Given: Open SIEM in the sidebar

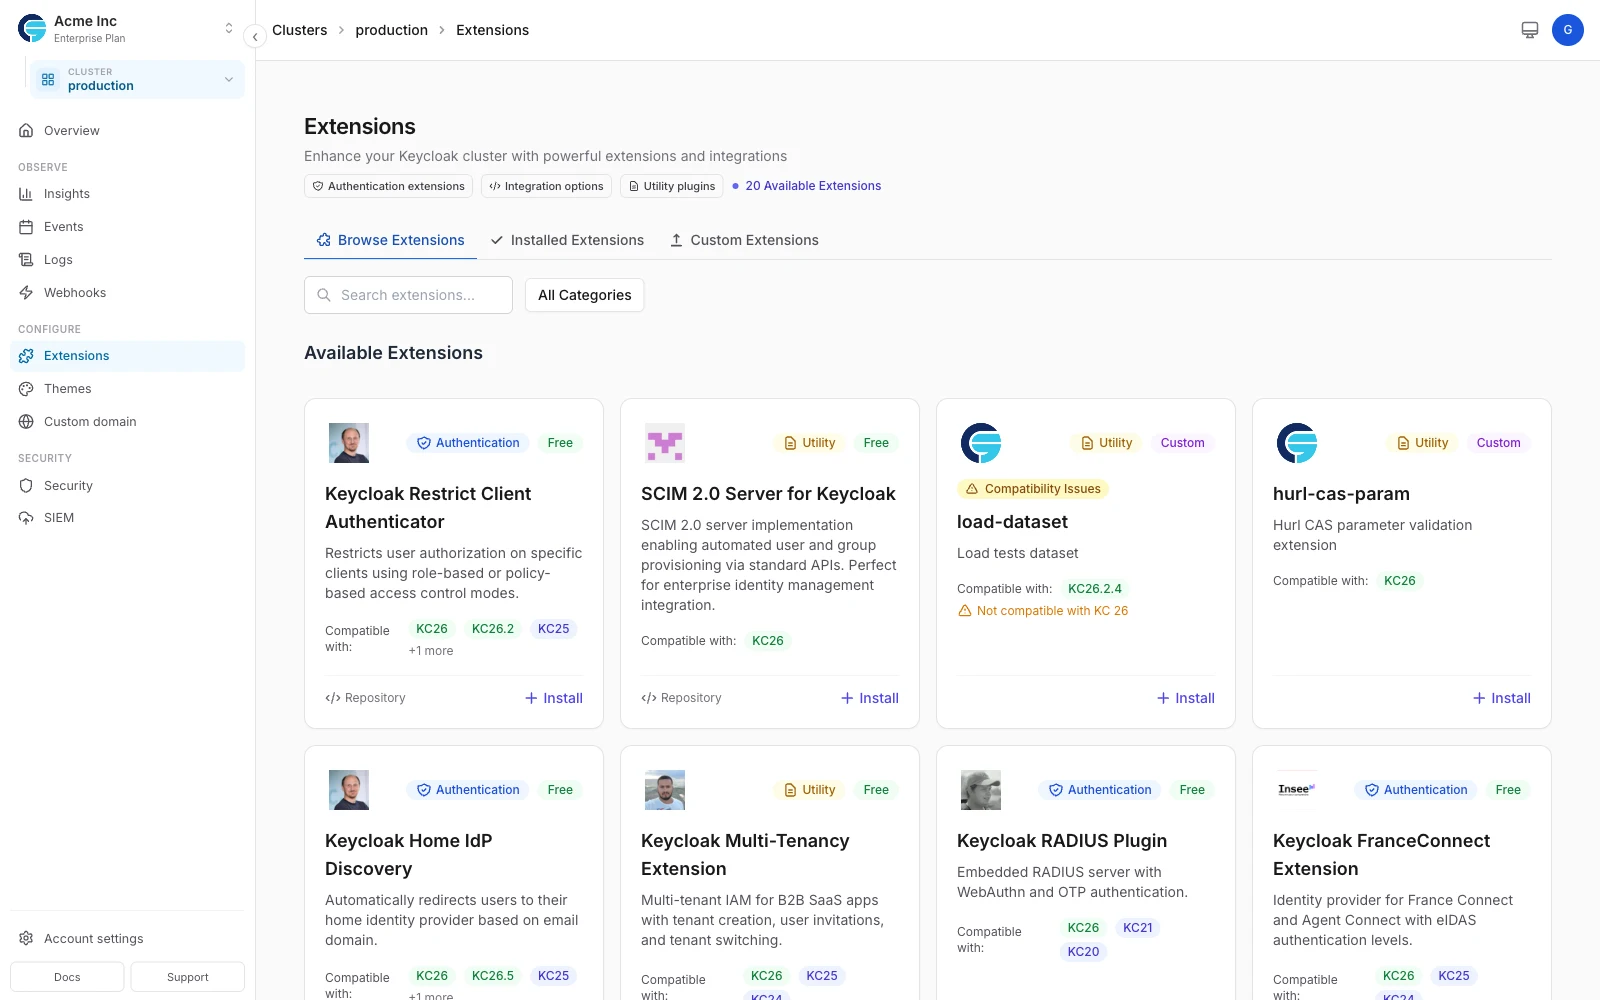Looking at the screenshot, I should (x=127, y=518).
